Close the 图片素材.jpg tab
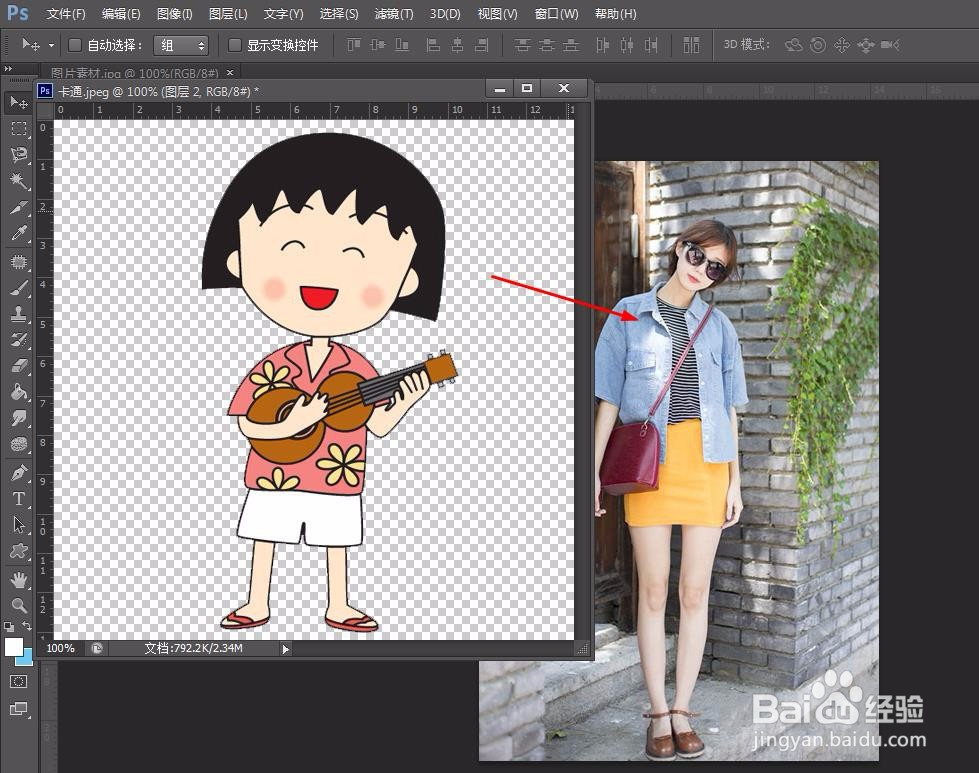The image size is (979, 773). click(x=230, y=73)
